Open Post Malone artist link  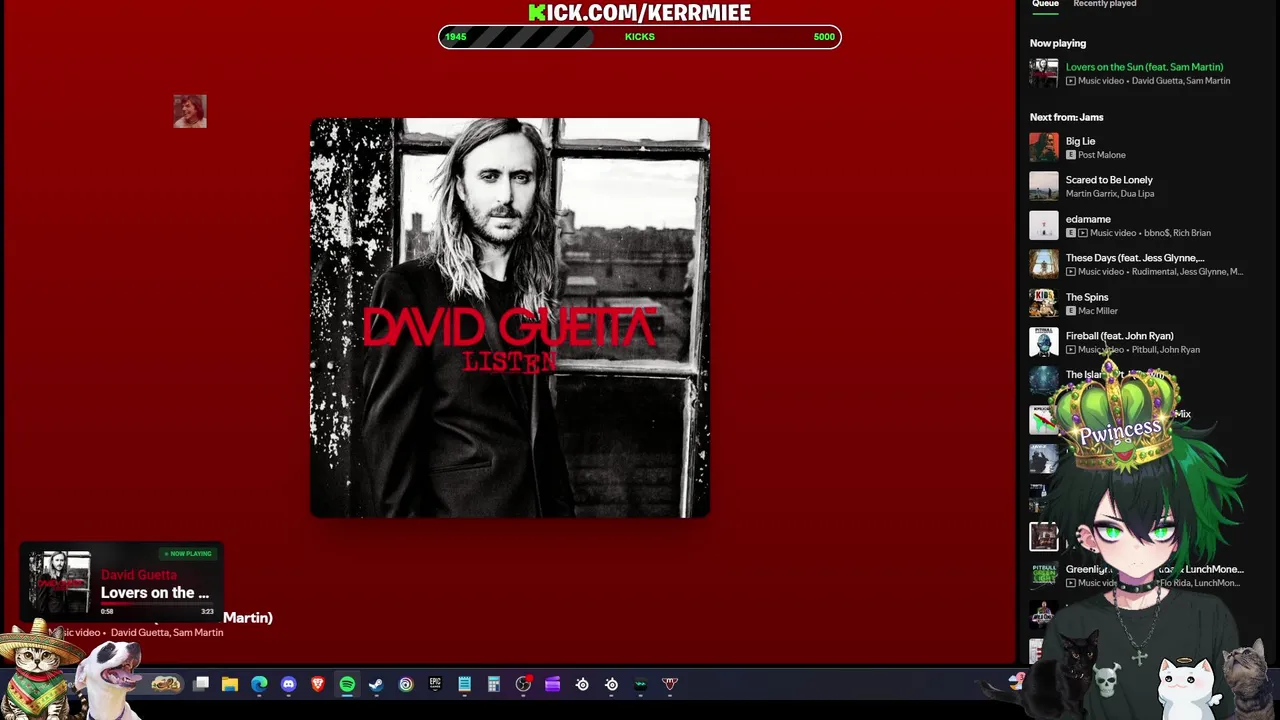1102,155
